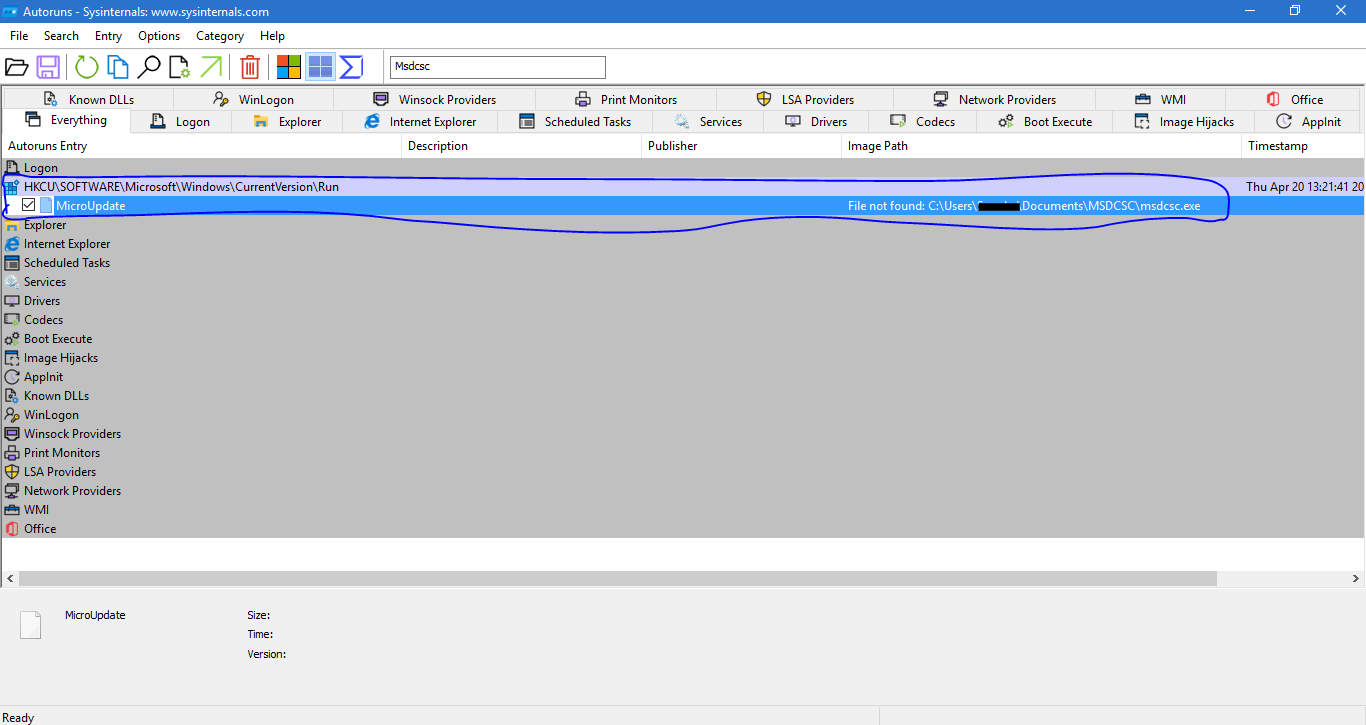Click the VirusTotal sigma icon

point(351,67)
